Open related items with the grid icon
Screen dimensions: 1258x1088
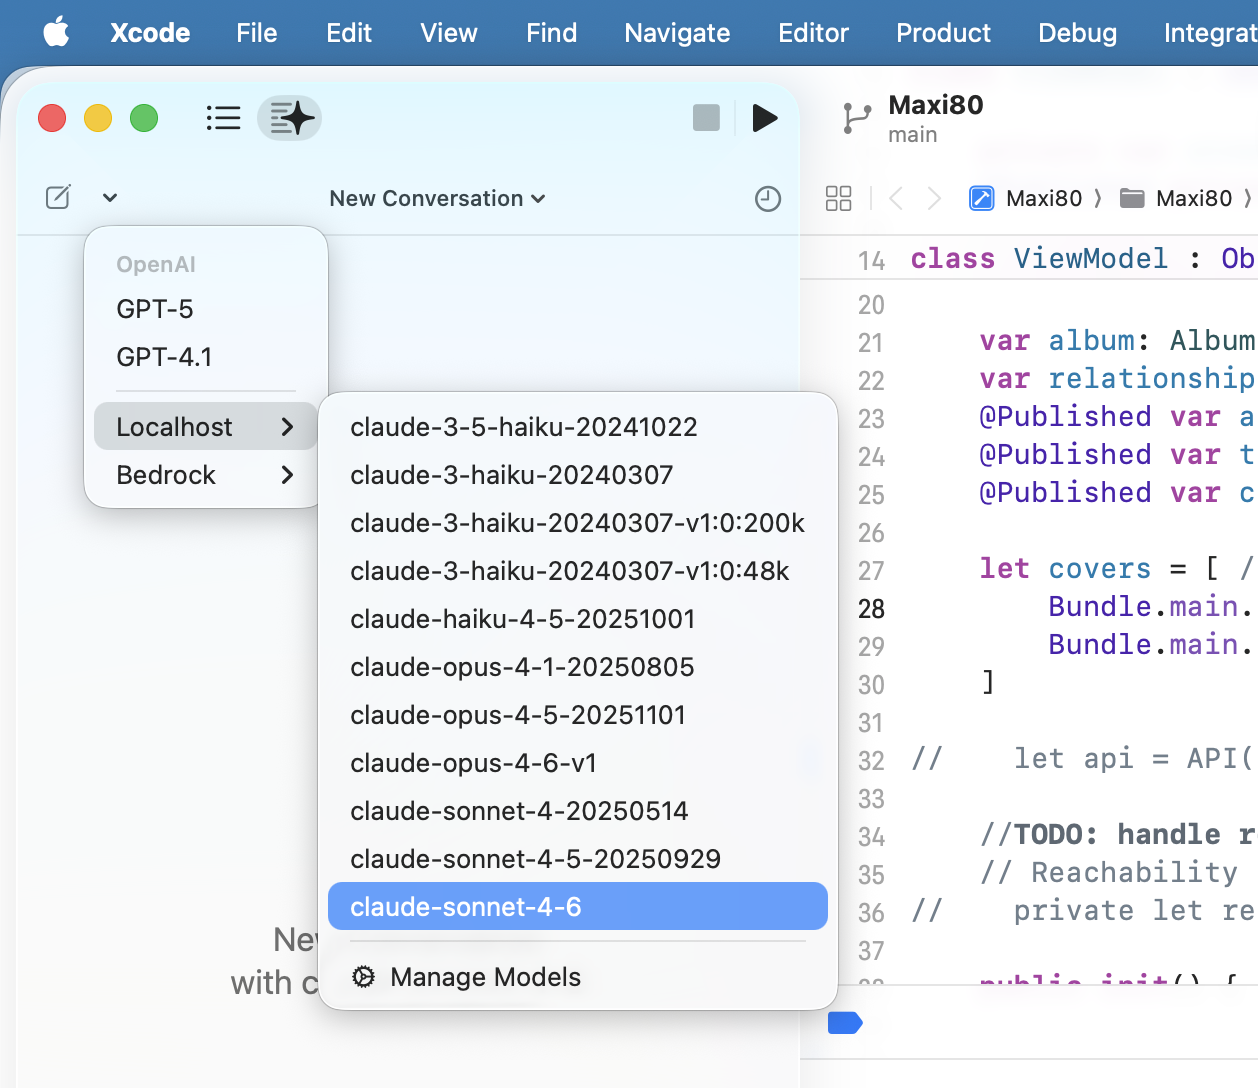click(x=838, y=198)
